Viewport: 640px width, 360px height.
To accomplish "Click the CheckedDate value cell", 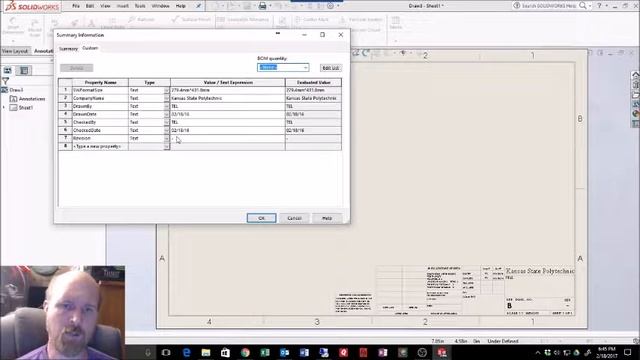I will point(228,130).
